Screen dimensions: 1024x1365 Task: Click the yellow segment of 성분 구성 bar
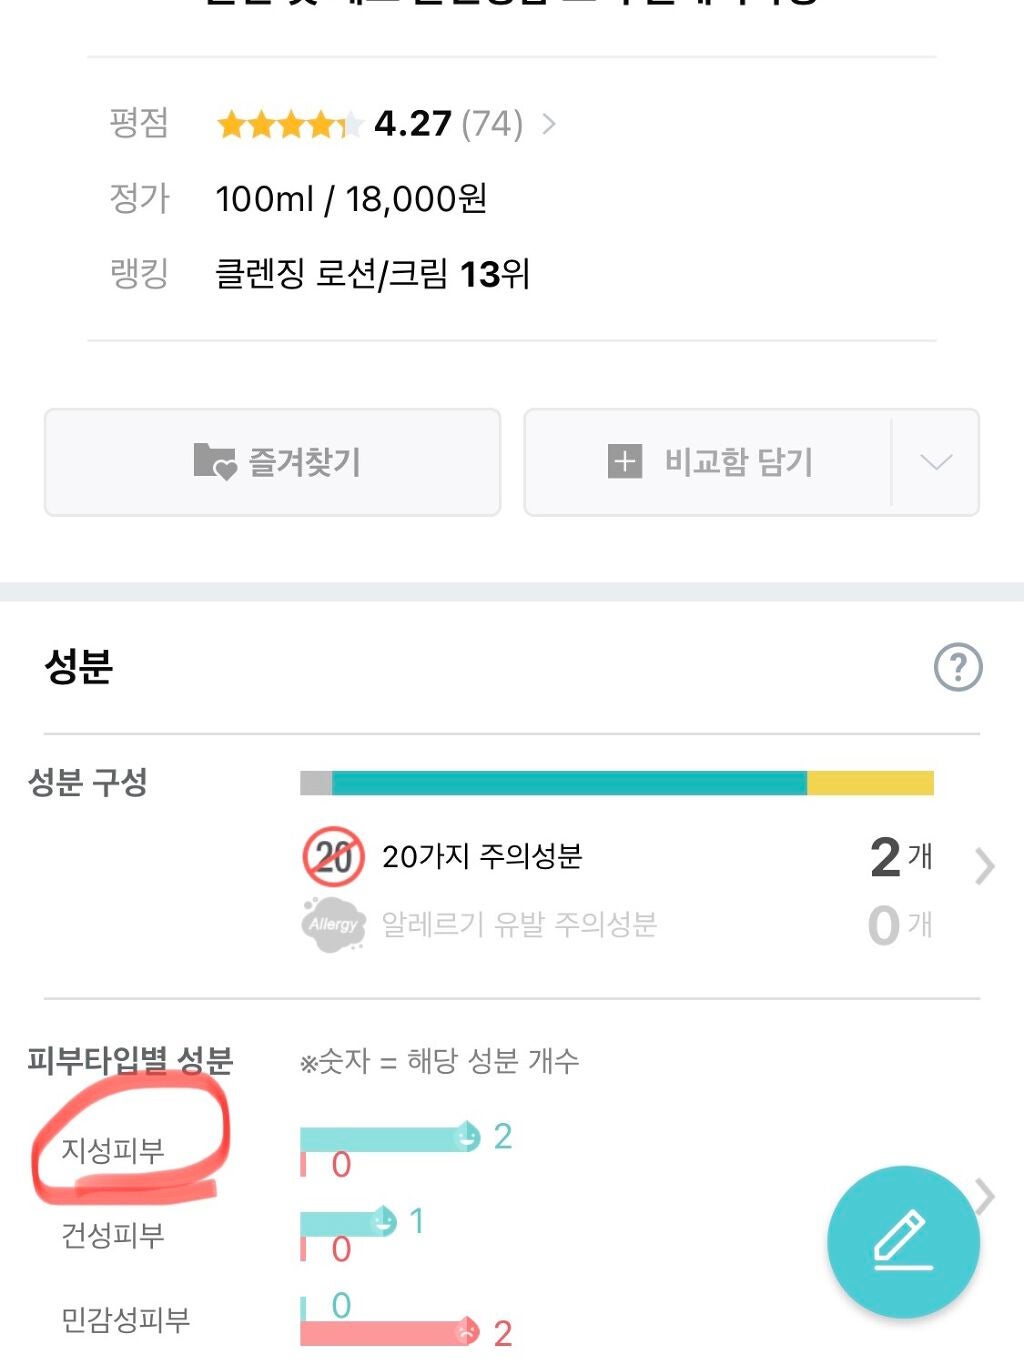click(x=870, y=783)
